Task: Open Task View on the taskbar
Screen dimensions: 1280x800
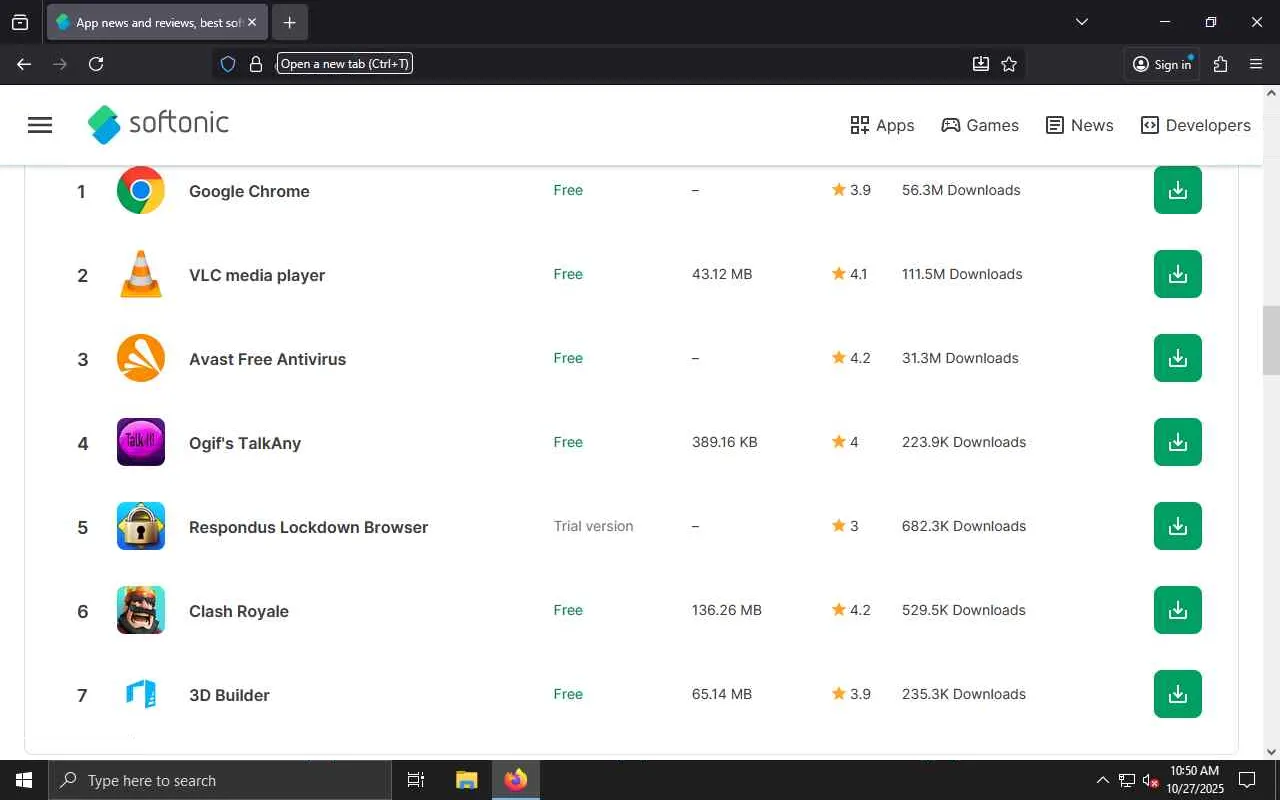Action: click(x=416, y=780)
